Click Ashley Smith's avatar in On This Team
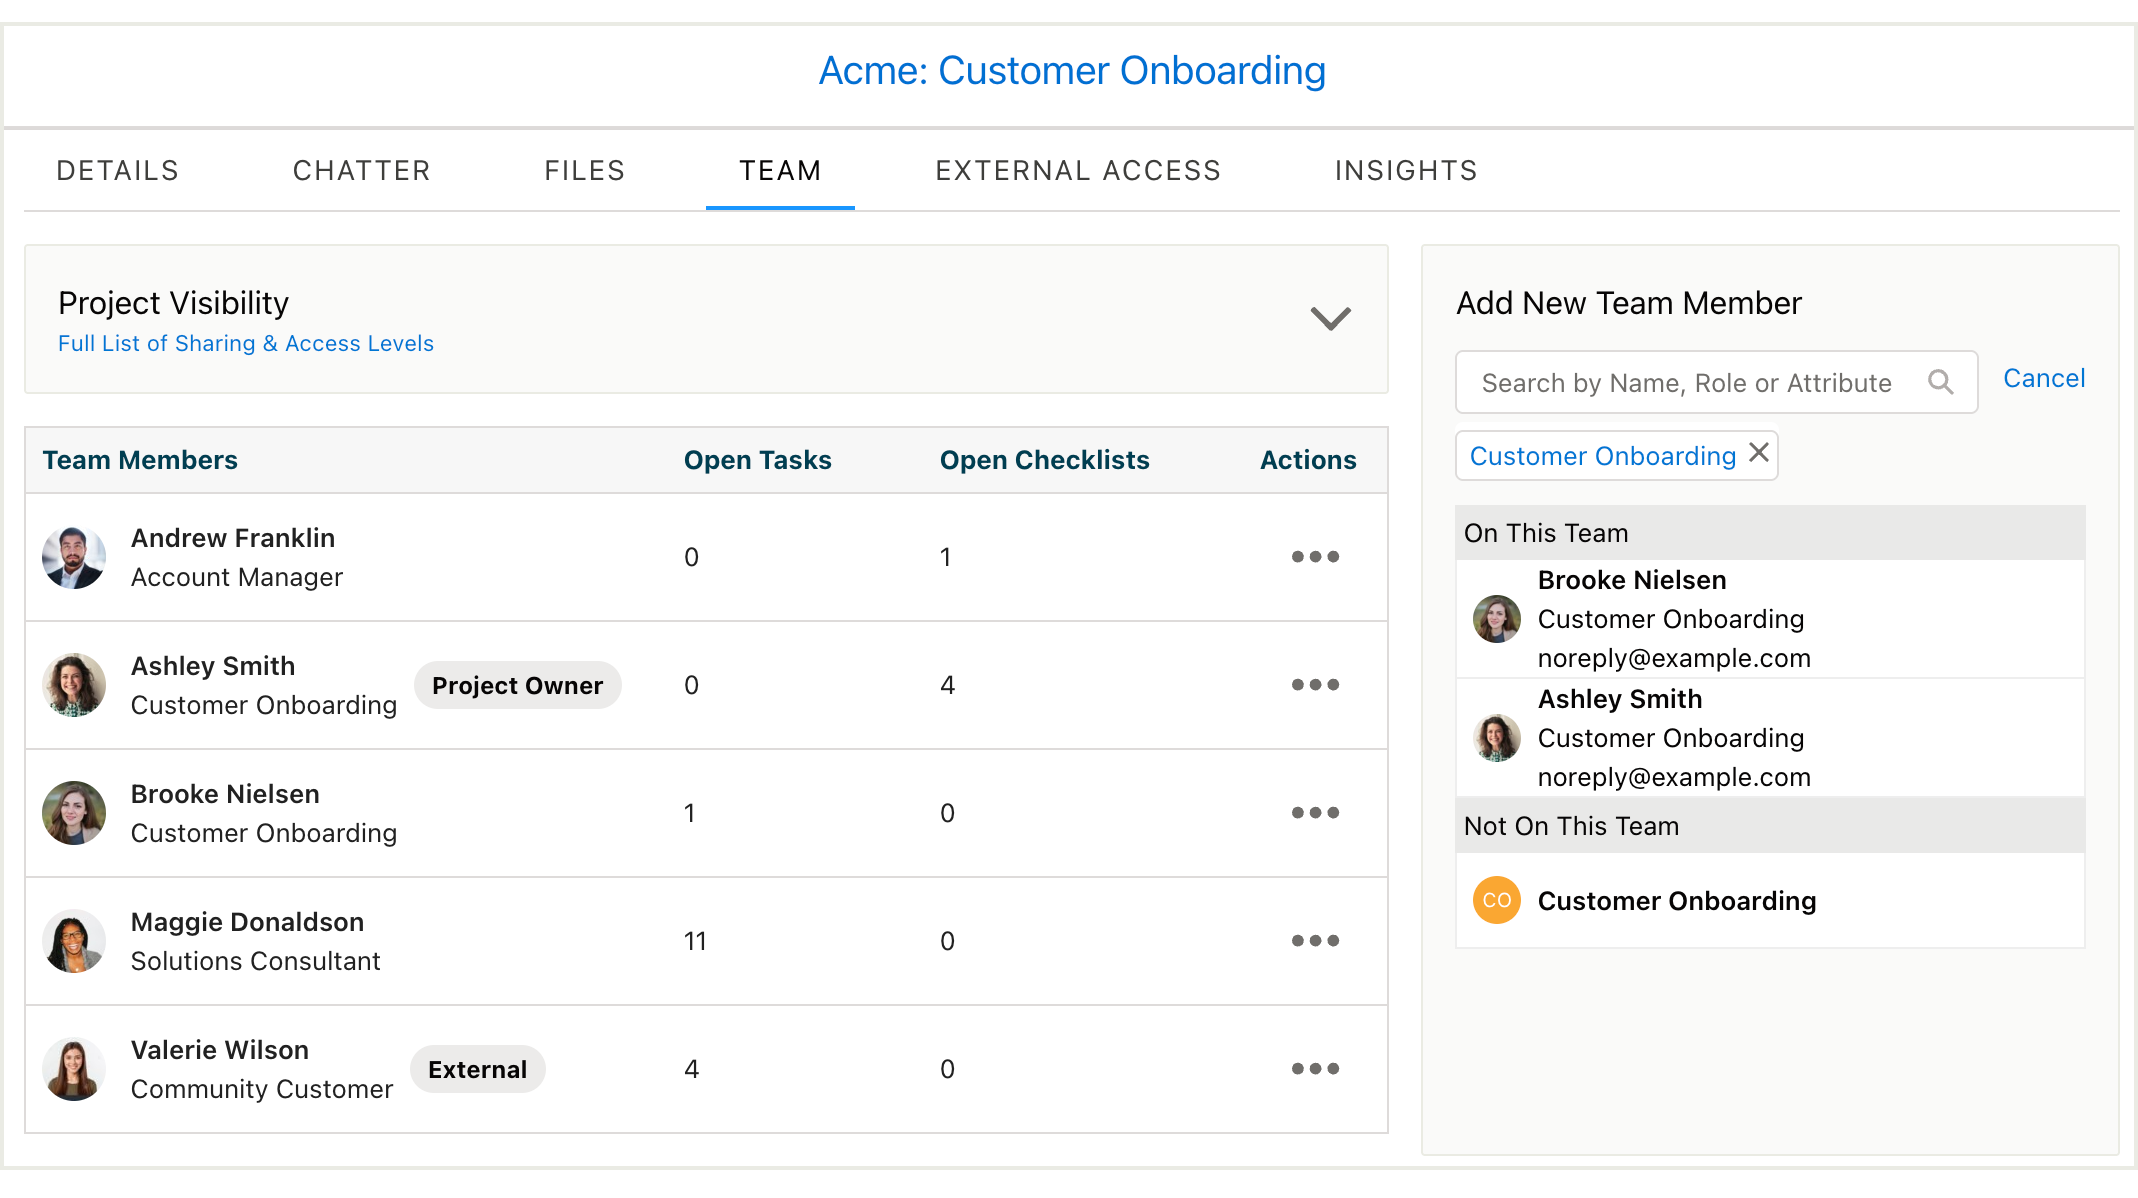2138x1198 pixels. coord(1497,738)
